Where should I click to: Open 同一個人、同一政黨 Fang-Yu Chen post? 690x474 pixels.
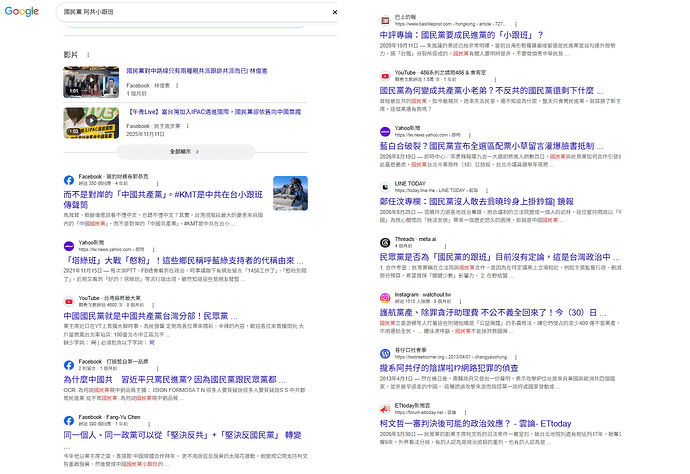(x=182, y=435)
